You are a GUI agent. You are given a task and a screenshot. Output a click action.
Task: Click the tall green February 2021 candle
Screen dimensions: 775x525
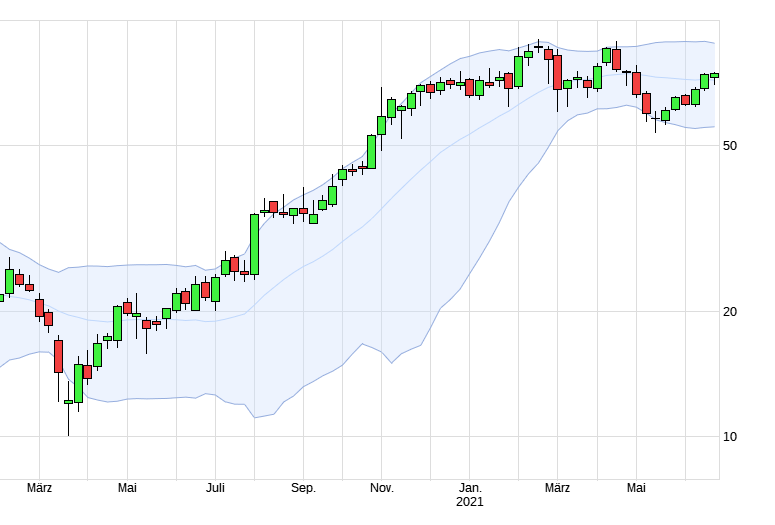tap(518, 71)
